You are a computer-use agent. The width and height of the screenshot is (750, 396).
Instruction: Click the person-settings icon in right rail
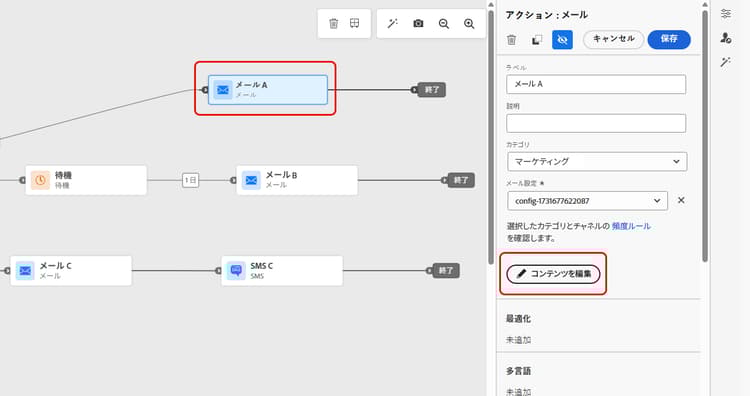tap(726, 38)
